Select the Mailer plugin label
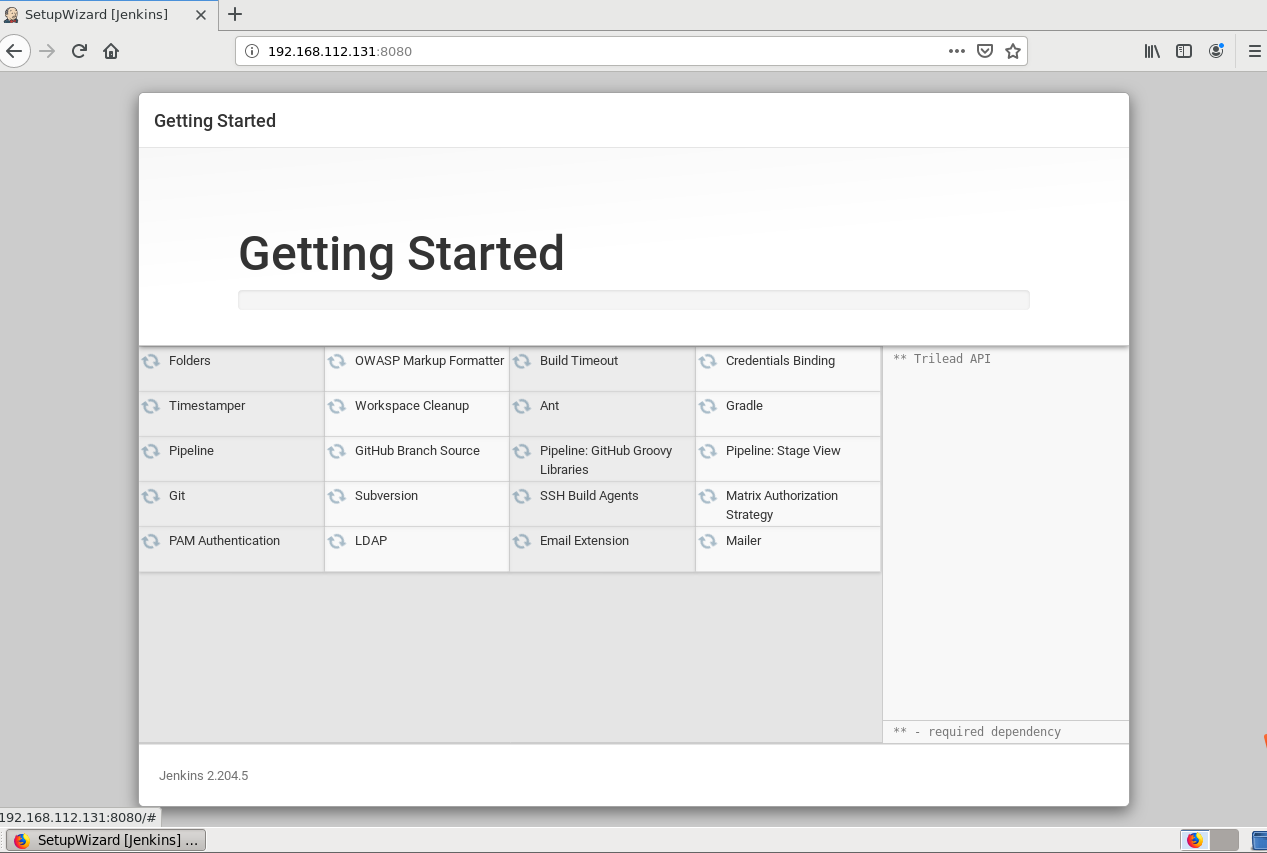1267x853 pixels. click(x=743, y=541)
